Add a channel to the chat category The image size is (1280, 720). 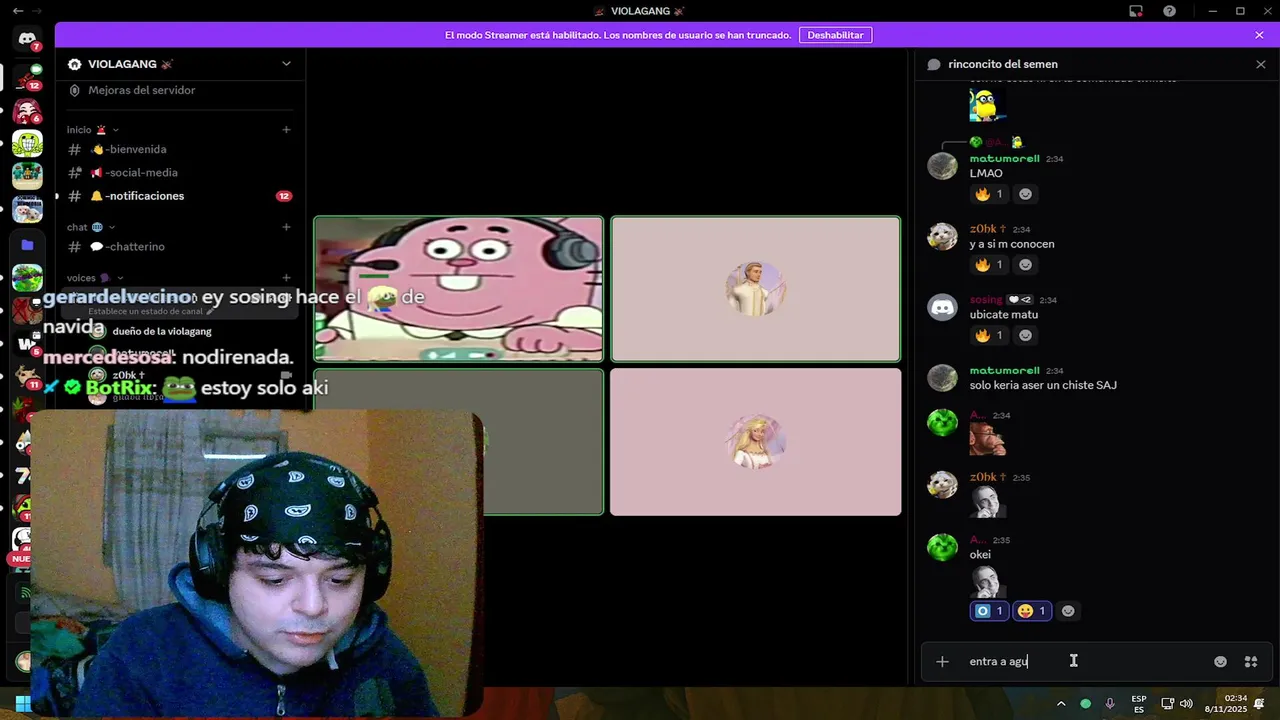pos(286,227)
